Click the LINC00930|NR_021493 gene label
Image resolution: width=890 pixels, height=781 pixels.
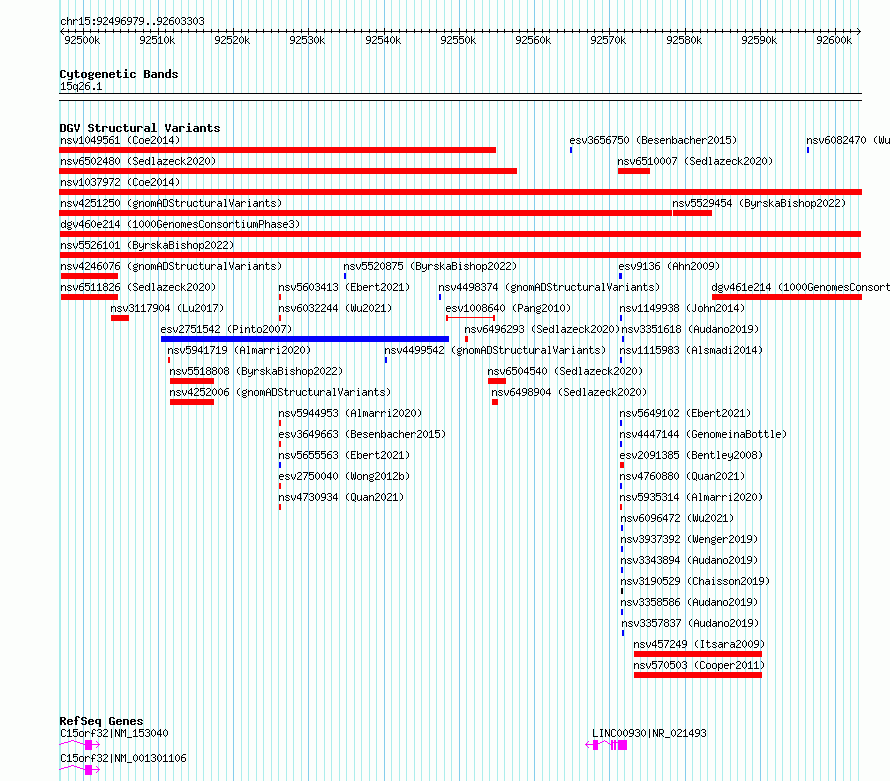pos(649,733)
